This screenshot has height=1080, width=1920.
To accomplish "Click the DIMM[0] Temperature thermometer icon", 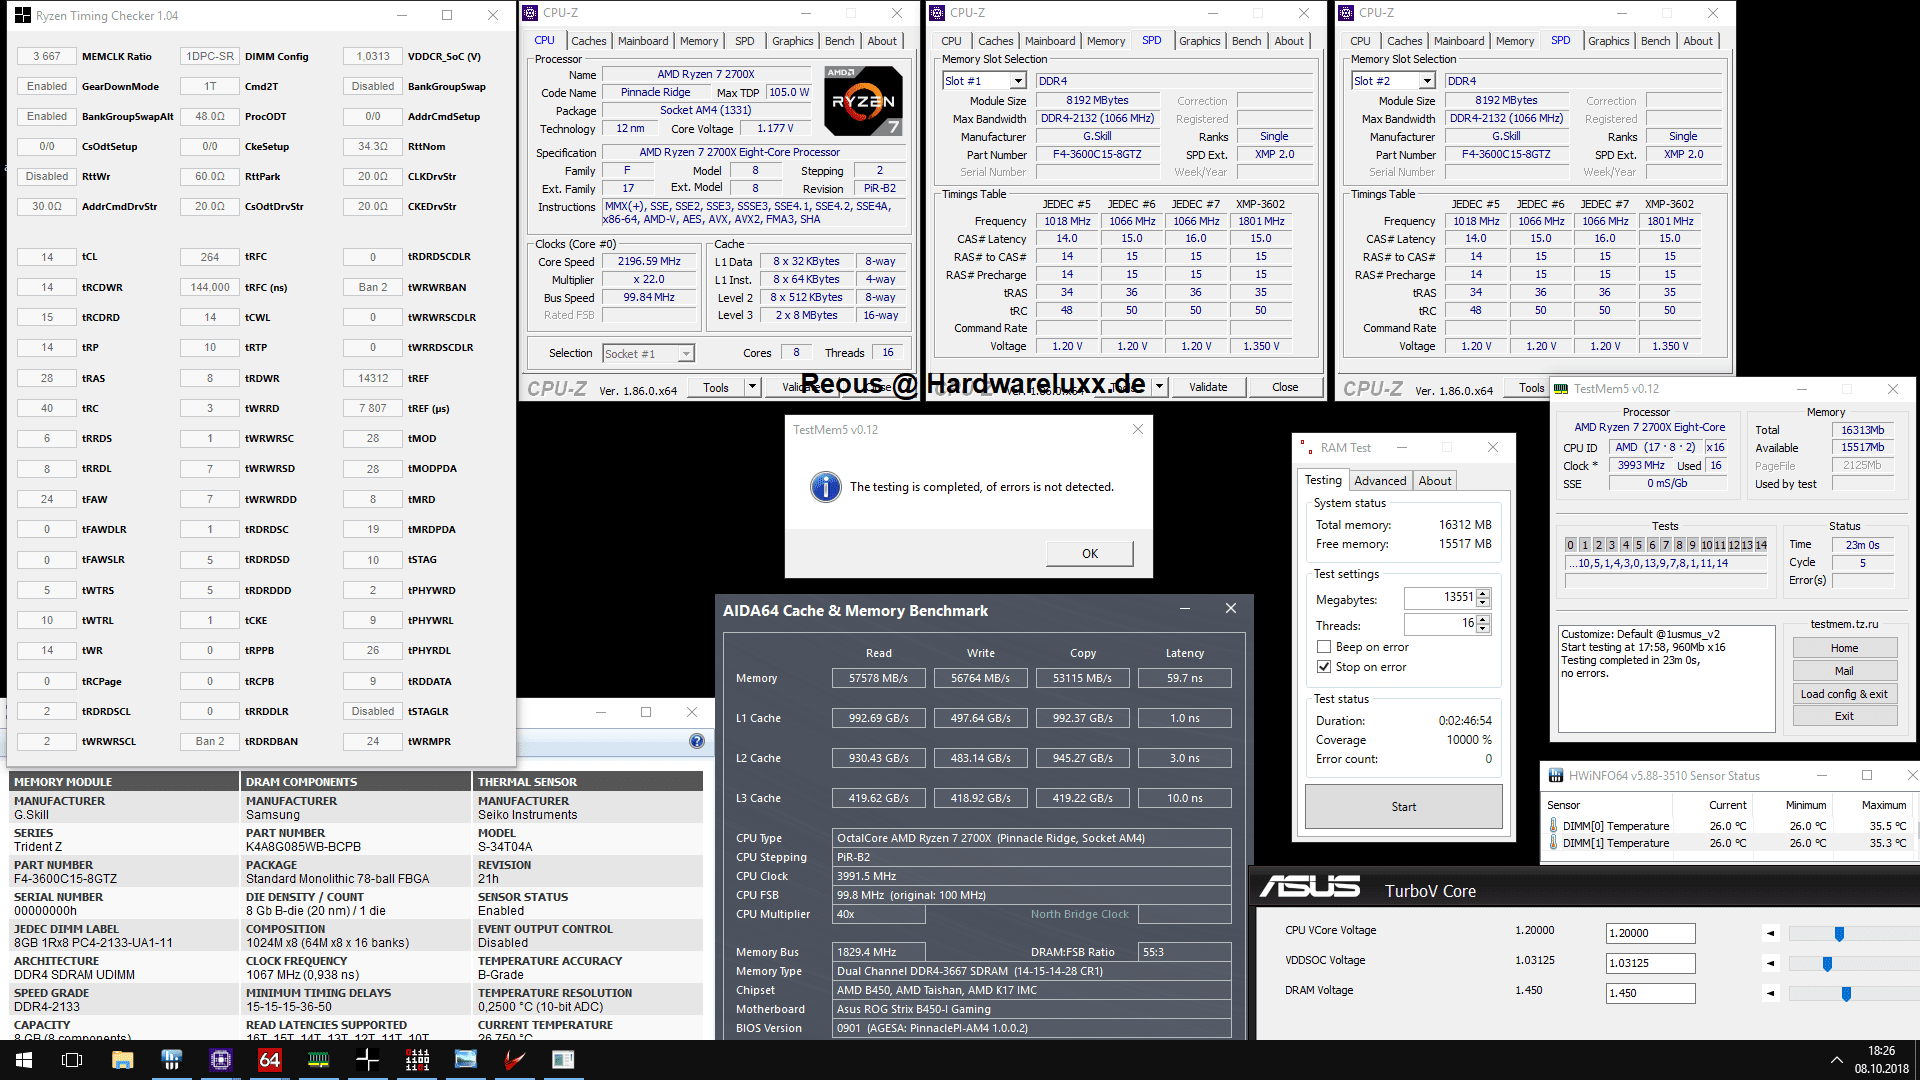I will click(x=1553, y=826).
